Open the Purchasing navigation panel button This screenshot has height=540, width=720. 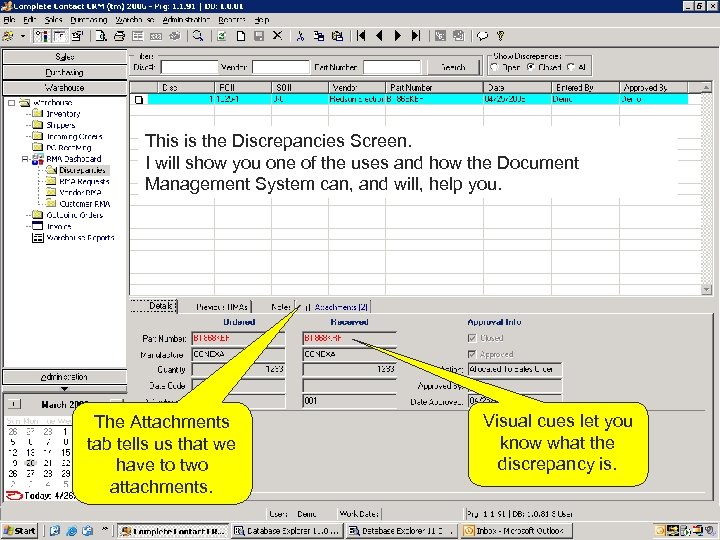[65, 72]
